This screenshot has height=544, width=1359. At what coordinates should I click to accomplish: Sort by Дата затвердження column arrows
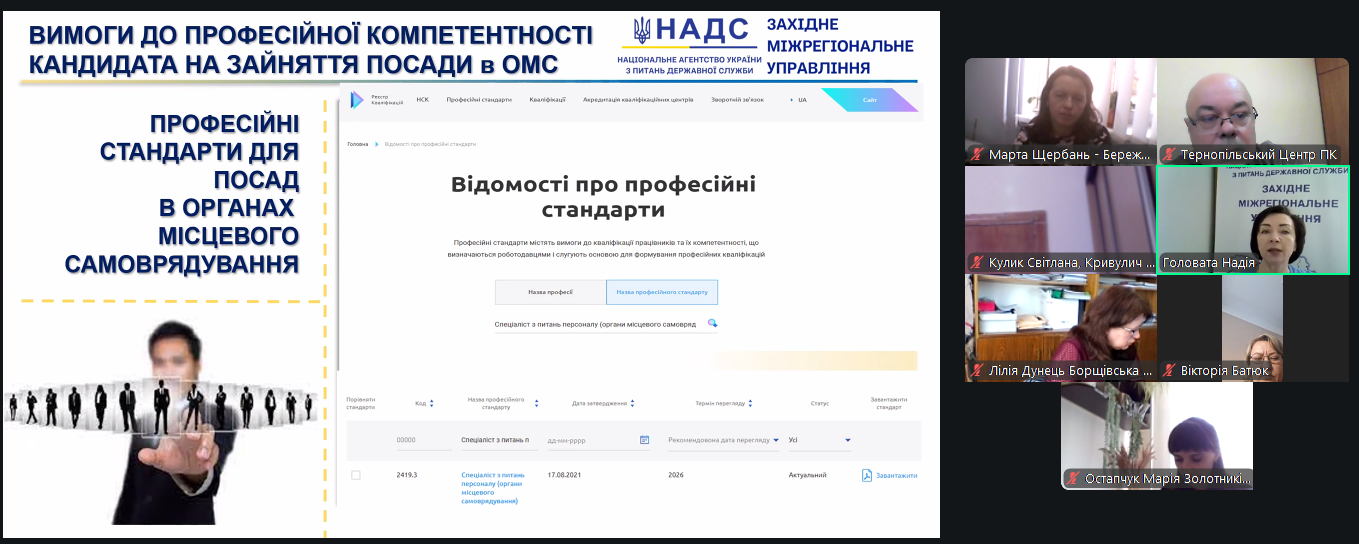632,404
